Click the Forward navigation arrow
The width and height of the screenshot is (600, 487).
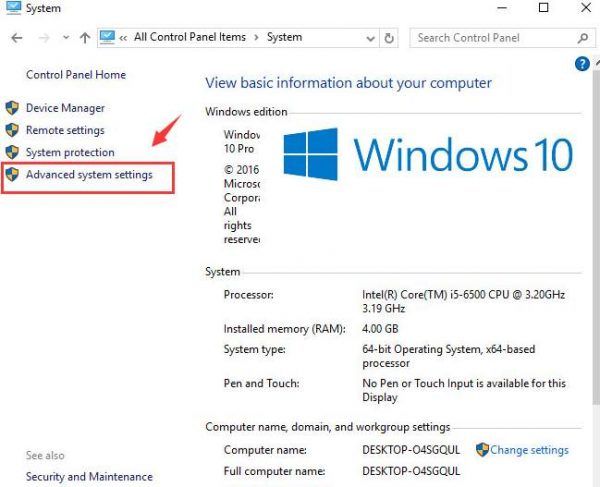[43, 38]
